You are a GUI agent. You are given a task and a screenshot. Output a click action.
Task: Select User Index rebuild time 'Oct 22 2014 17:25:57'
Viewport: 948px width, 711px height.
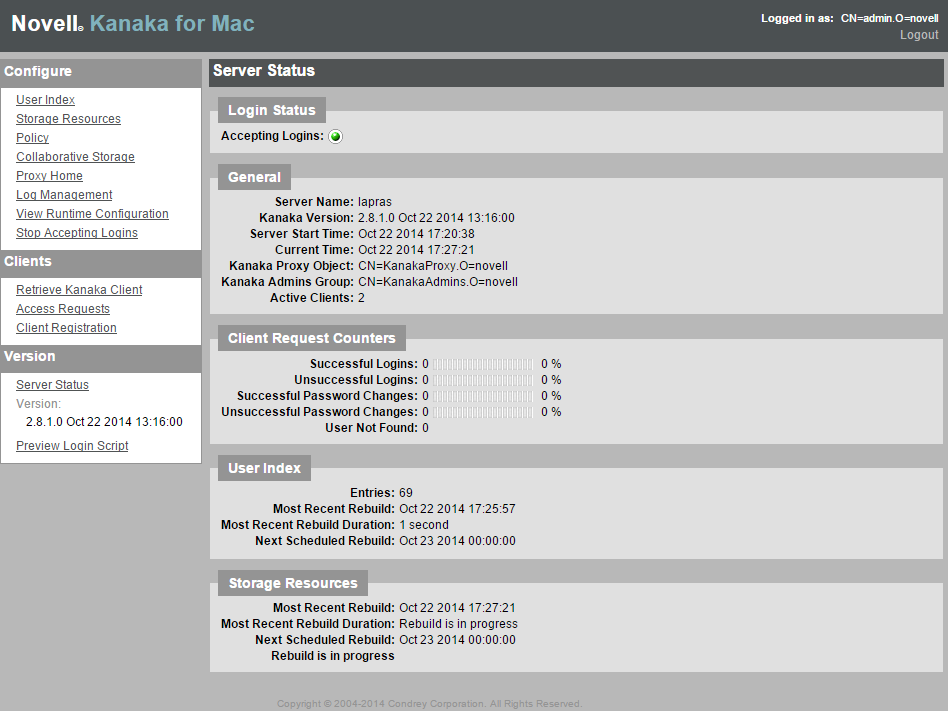457,509
